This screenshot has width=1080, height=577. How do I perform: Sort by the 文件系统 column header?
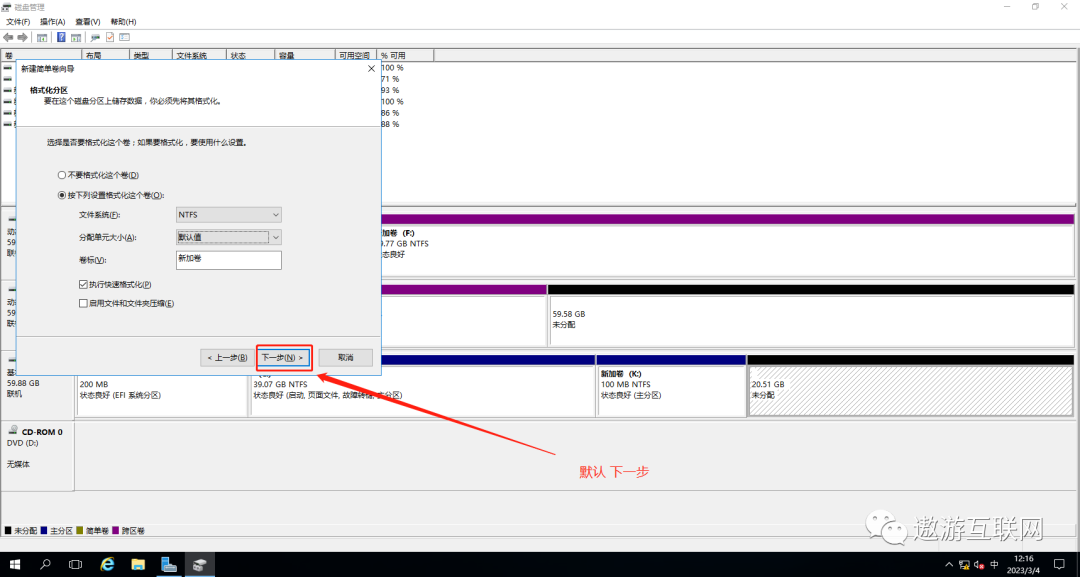pyautogui.click(x=200, y=55)
